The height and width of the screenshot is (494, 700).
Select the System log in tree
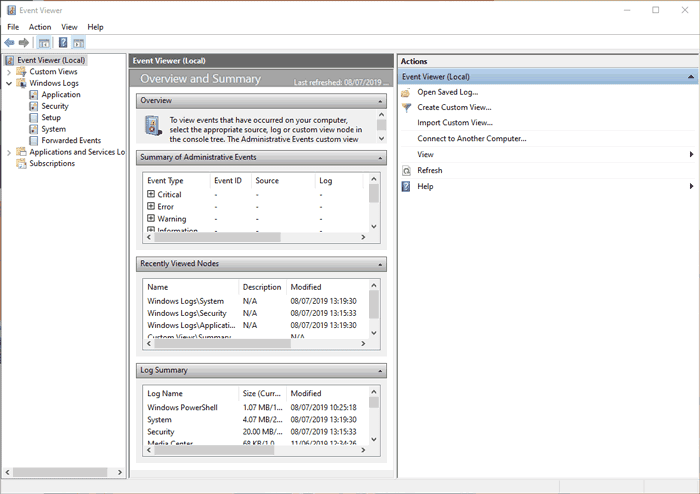point(53,129)
